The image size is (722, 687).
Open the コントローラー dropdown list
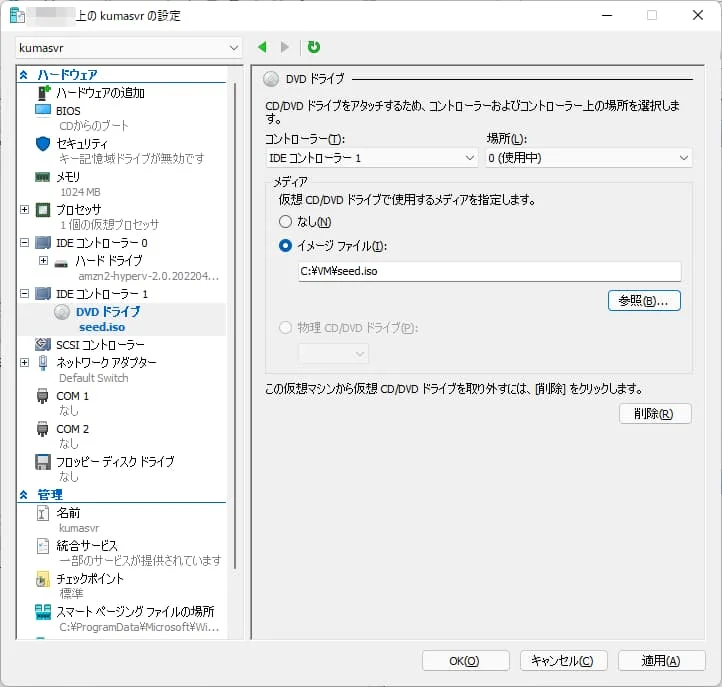(x=371, y=158)
